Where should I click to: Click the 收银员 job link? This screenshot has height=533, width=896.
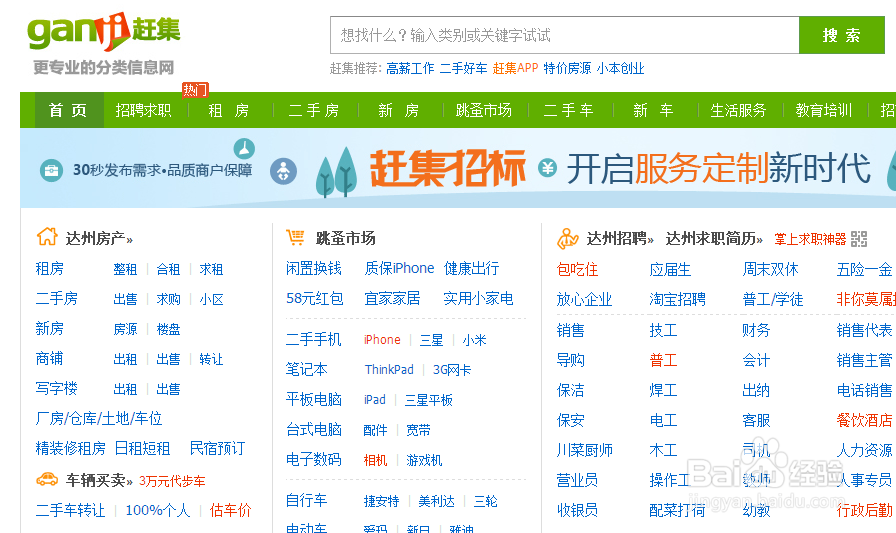pos(578,510)
